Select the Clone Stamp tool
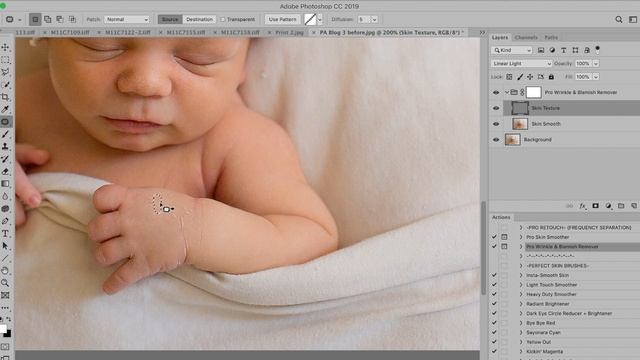 [x=5, y=147]
